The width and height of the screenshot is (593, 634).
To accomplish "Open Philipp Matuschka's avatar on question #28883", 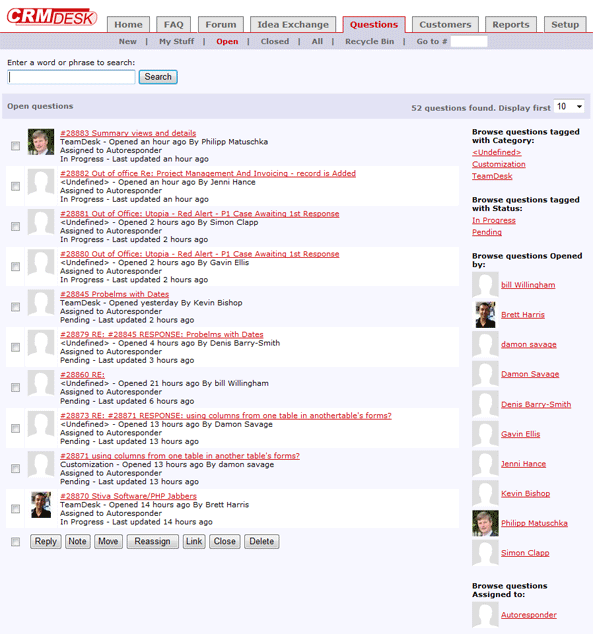I will point(41,142).
